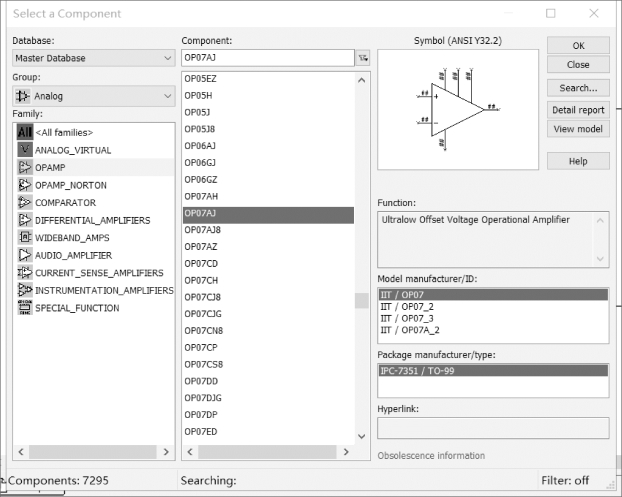Select component OP07CN8

tap(269, 331)
